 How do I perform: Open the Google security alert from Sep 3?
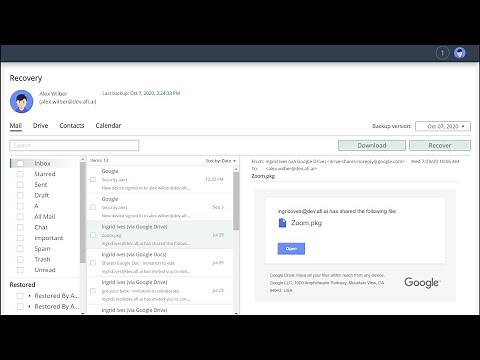pos(160,207)
